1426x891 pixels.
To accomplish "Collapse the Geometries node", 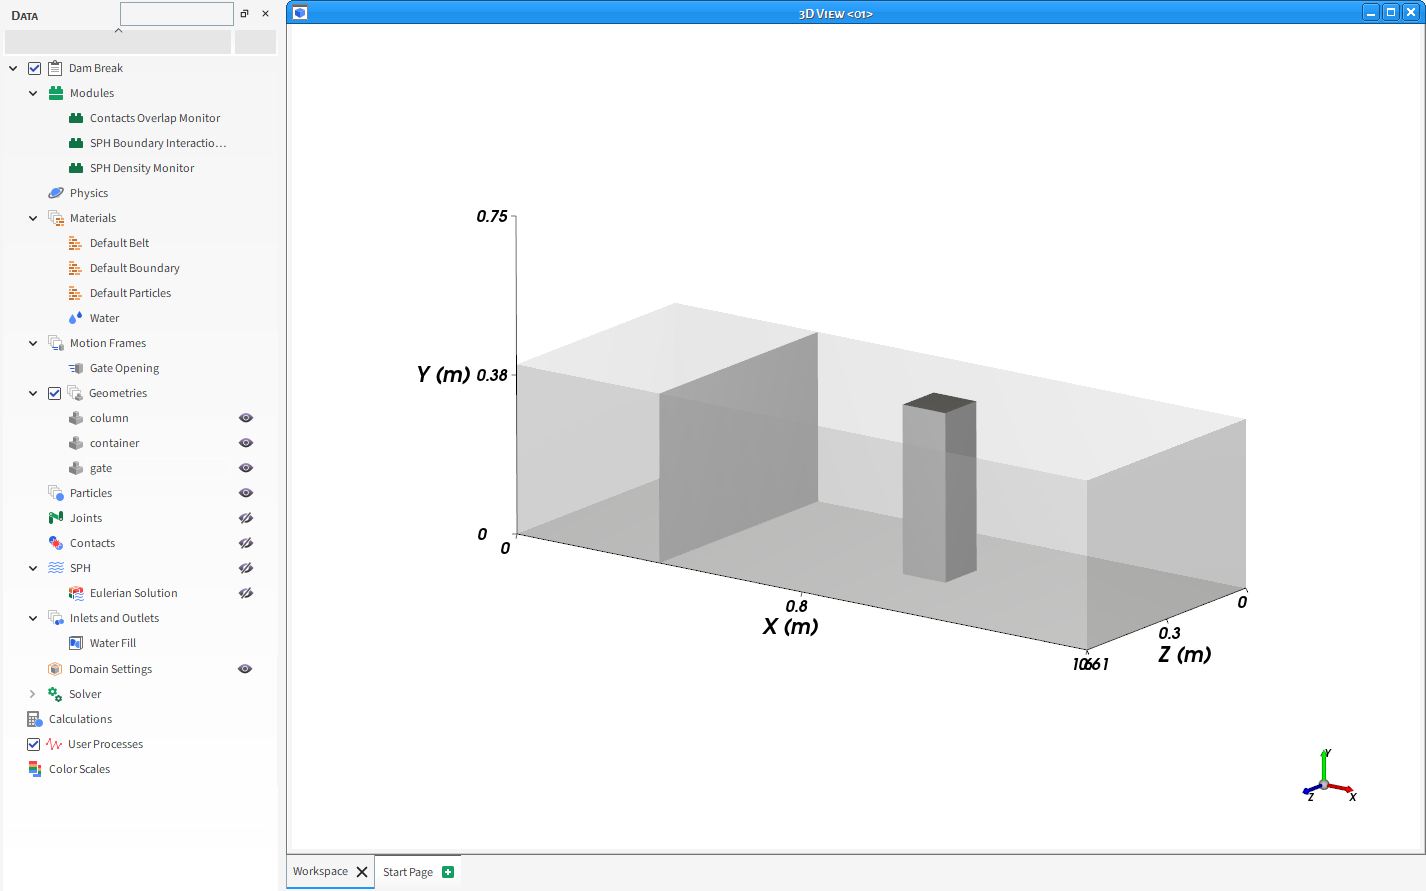I will tap(33, 393).
